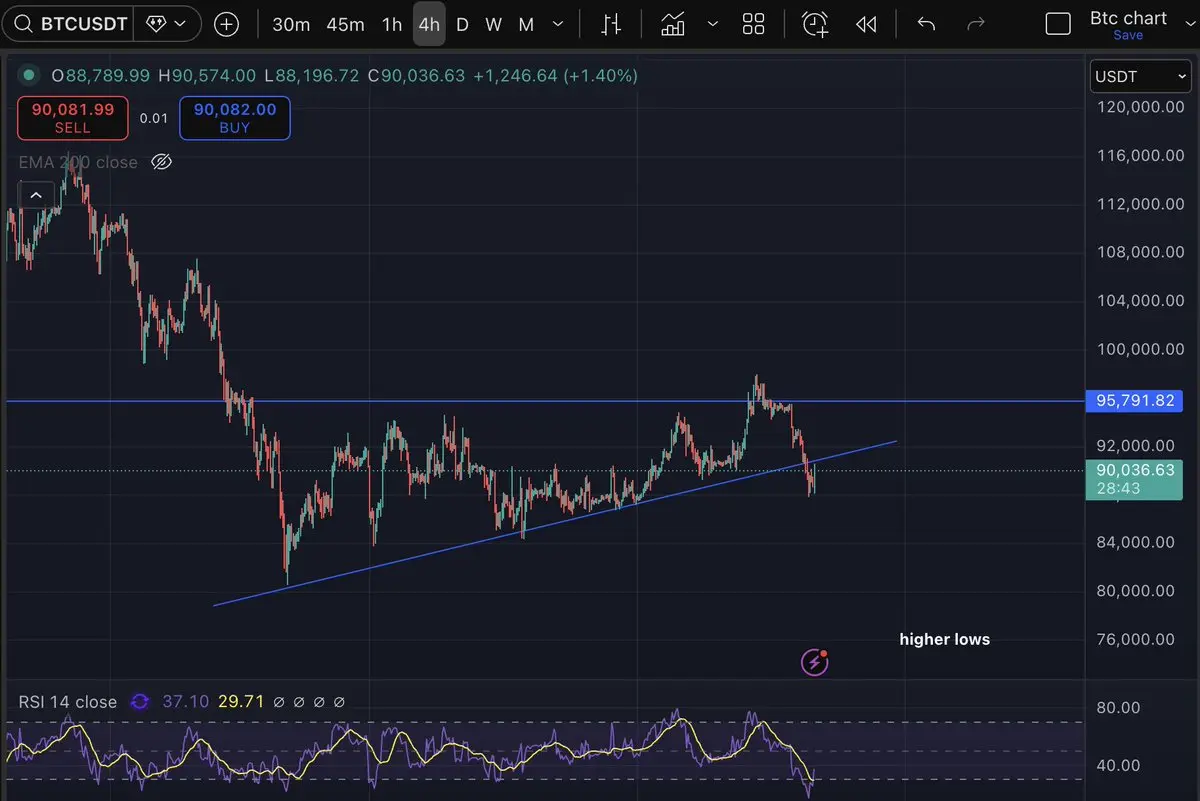Viewport: 1200px width, 801px height.
Task: Click the 76,000.00 price axis label
Action: pos(1135,639)
